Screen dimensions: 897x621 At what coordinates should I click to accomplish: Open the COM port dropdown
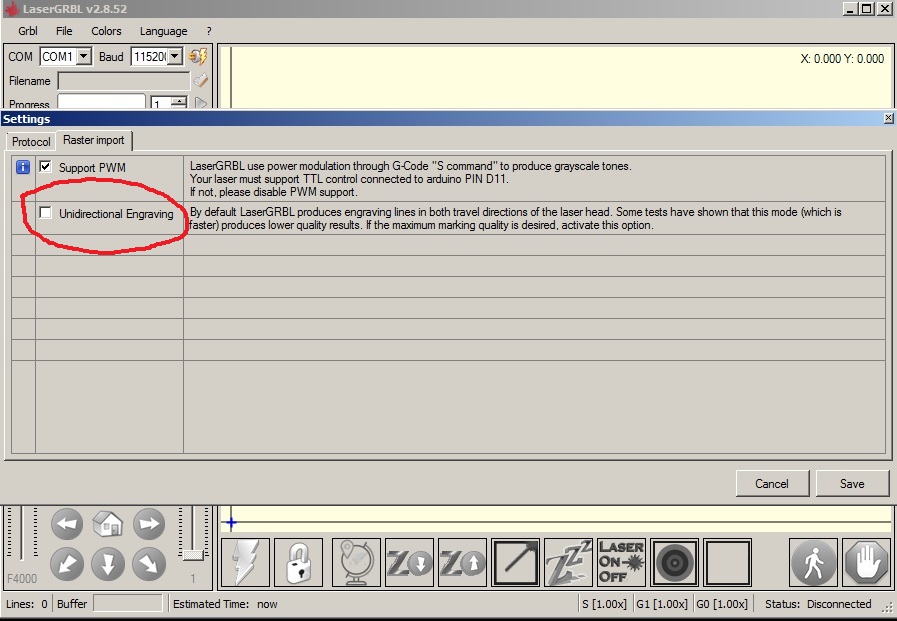point(84,56)
